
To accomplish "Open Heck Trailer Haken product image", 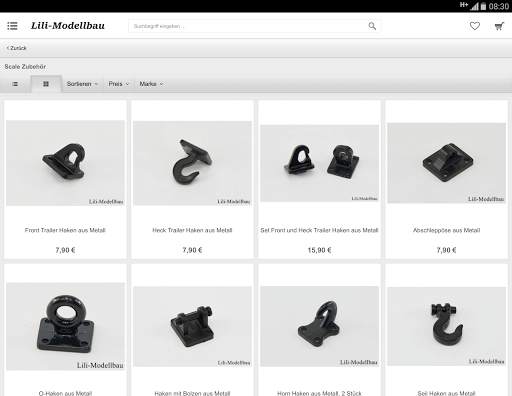I will click(192, 163).
